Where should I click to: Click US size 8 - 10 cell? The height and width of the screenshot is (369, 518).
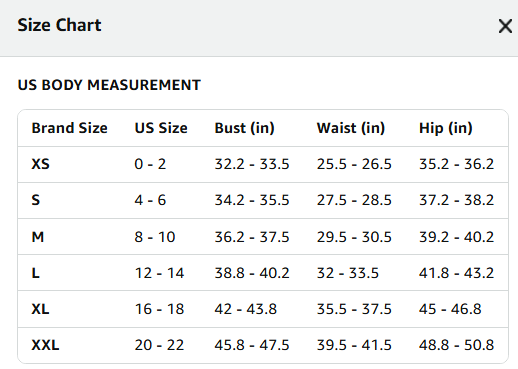click(155, 237)
